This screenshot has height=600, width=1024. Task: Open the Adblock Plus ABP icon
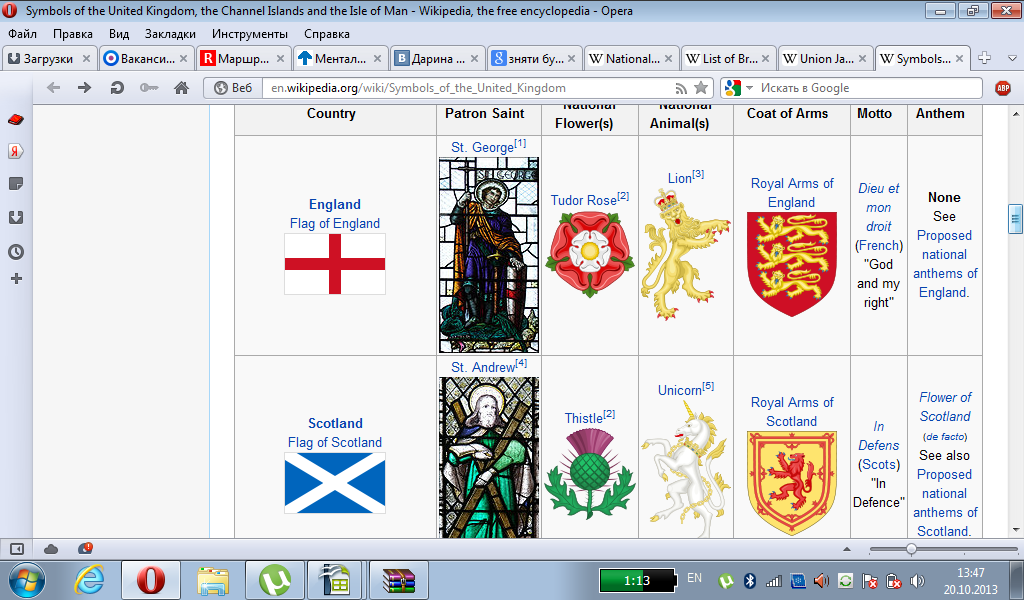click(1002, 88)
